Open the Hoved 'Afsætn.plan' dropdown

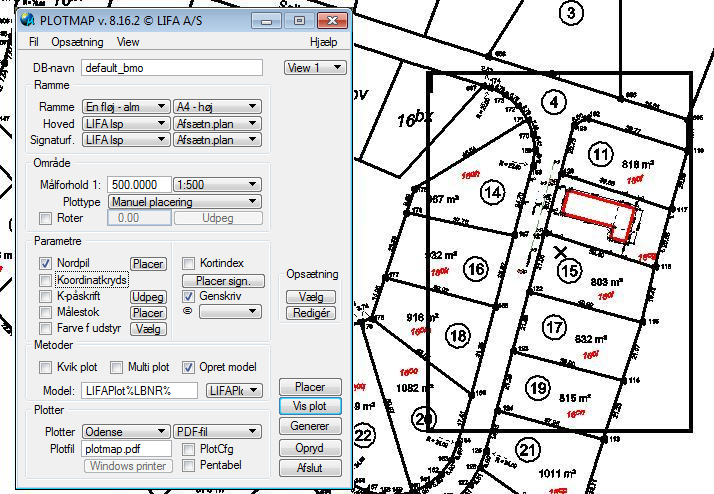(x=217, y=123)
